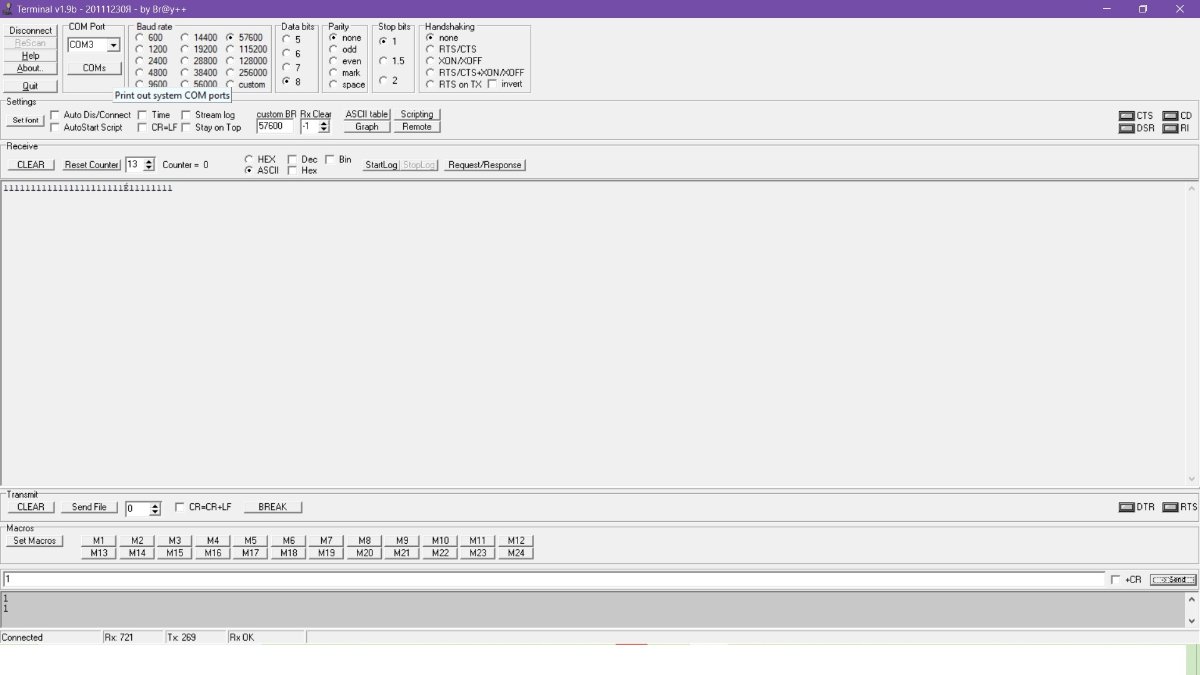Click the About.. button
1200x675 pixels.
[30, 68]
